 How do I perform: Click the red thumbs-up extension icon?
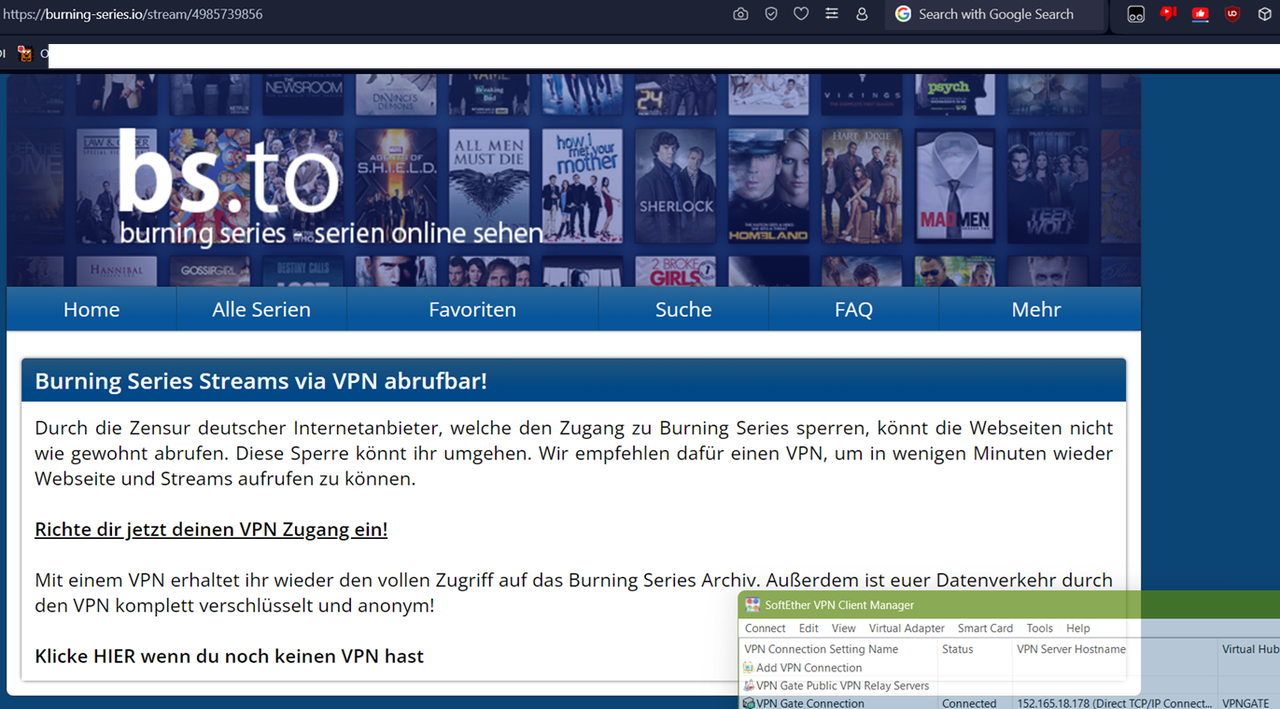coord(1200,14)
